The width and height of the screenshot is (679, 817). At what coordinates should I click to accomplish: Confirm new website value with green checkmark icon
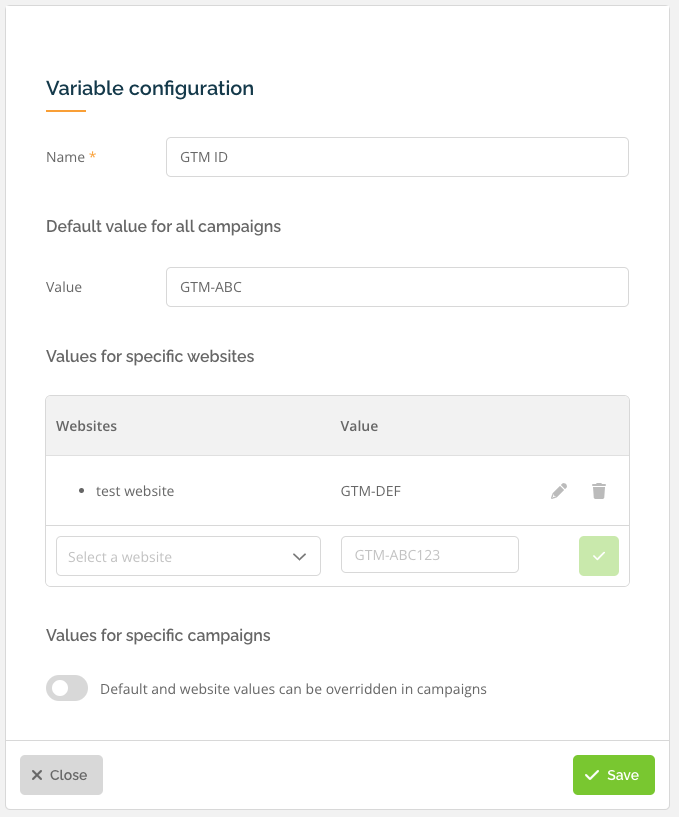click(598, 554)
